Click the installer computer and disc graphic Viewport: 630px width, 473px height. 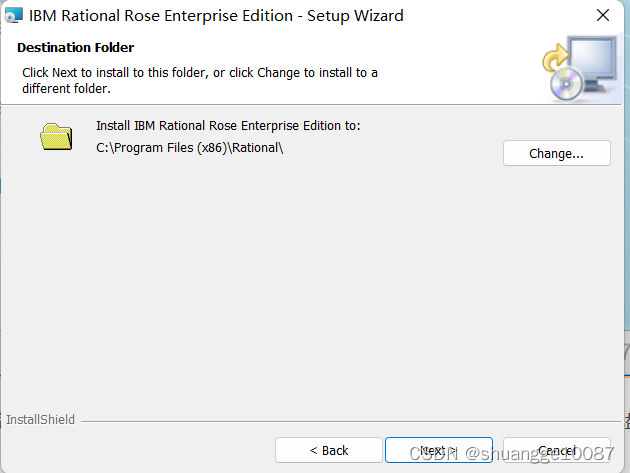(580, 68)
